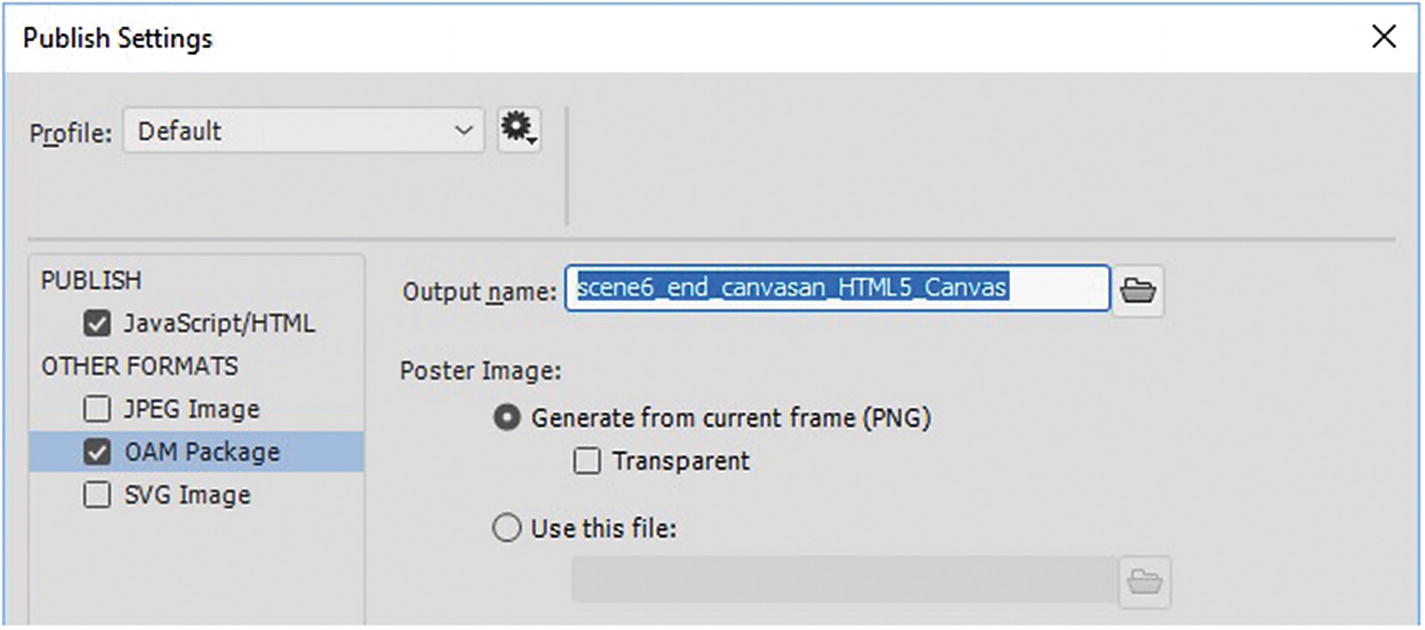Open the Profile options gear menu
Viewport: 1425px width, 630px height.
pos(519,131)
